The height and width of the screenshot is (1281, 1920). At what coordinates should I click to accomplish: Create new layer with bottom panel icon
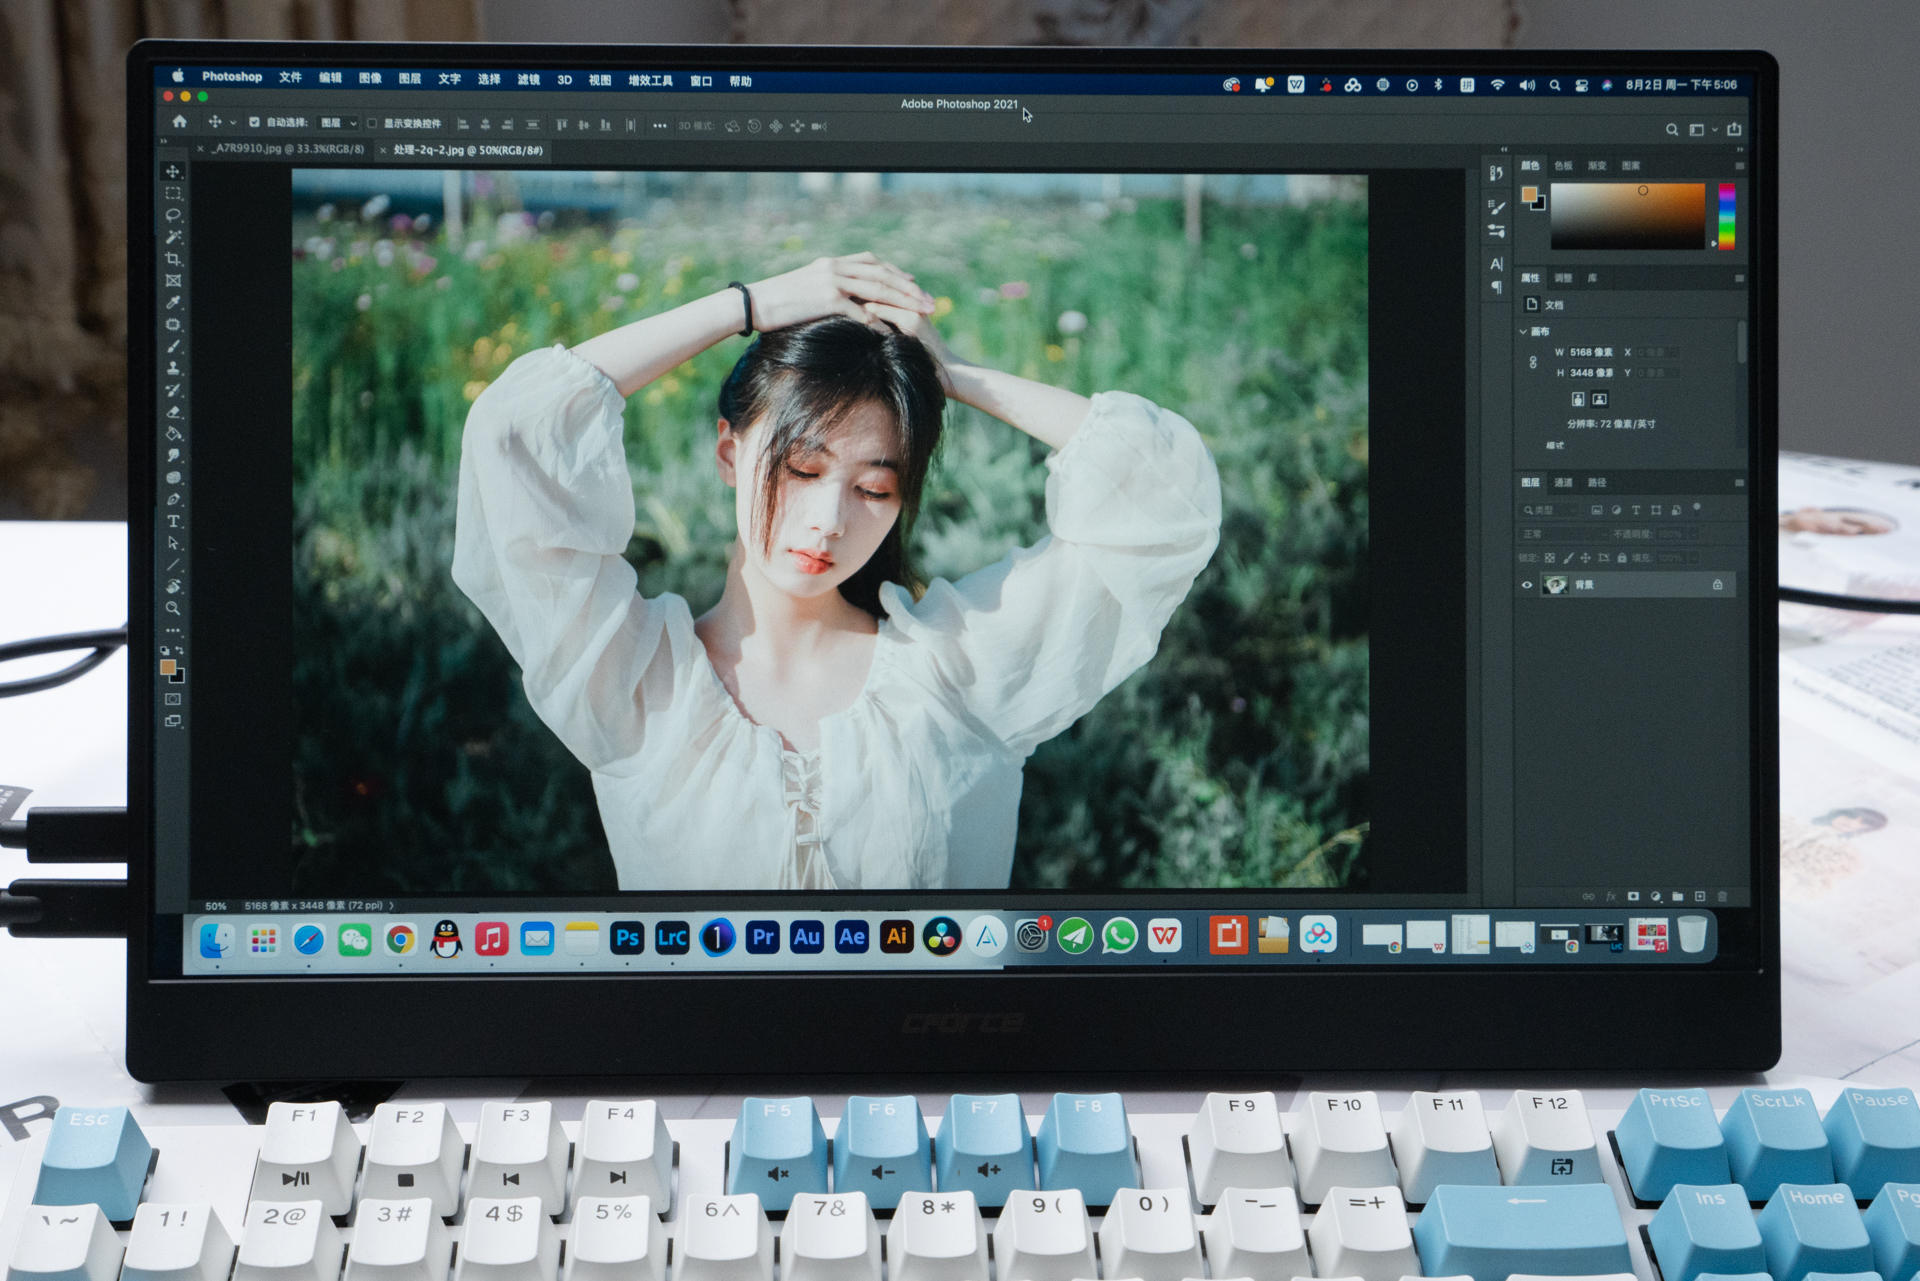click(x=1699, y=896)
